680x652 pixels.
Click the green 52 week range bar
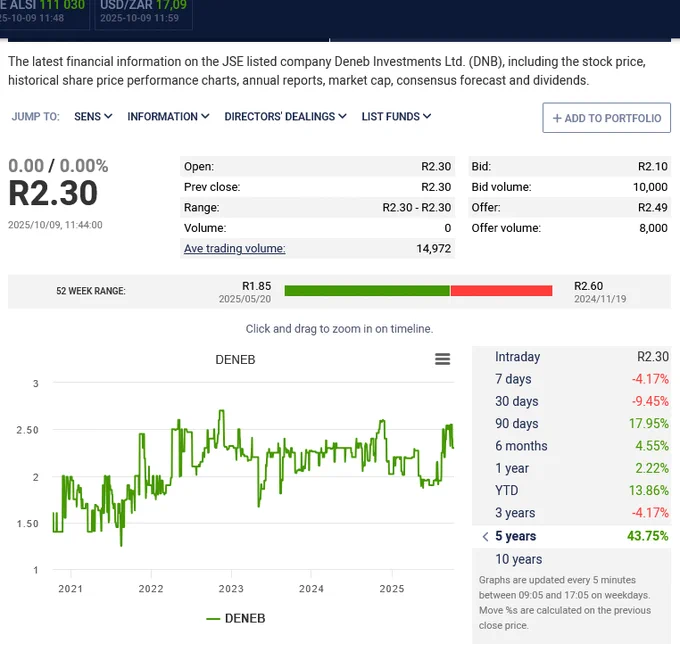(x=367, y=291)
